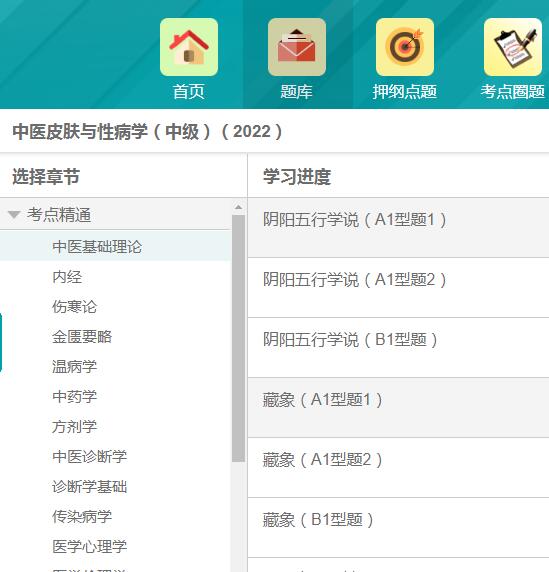Open the 题库 envelope icon
Viewport: 549px width, 572px height.
click(x=297, y=47)
